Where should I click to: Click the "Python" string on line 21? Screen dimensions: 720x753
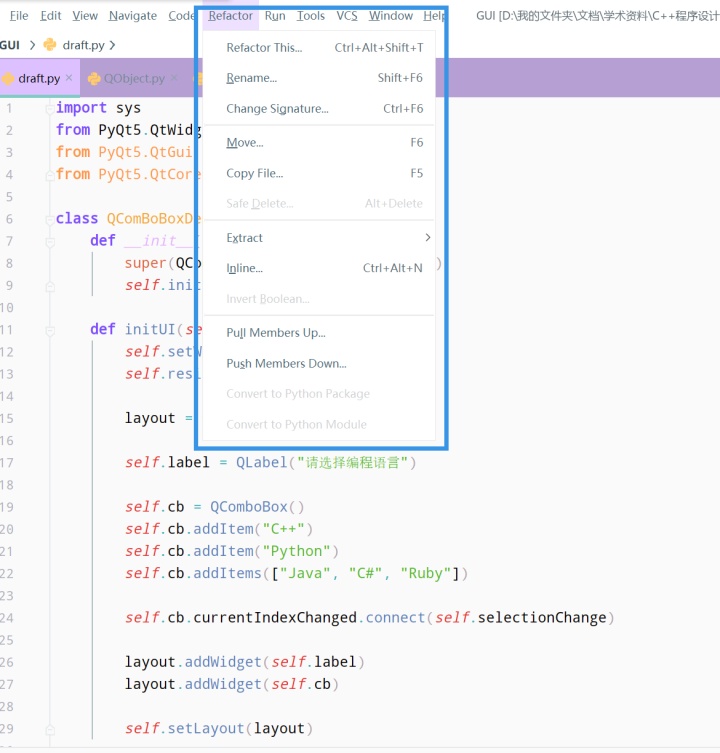(x=296, y=551)
